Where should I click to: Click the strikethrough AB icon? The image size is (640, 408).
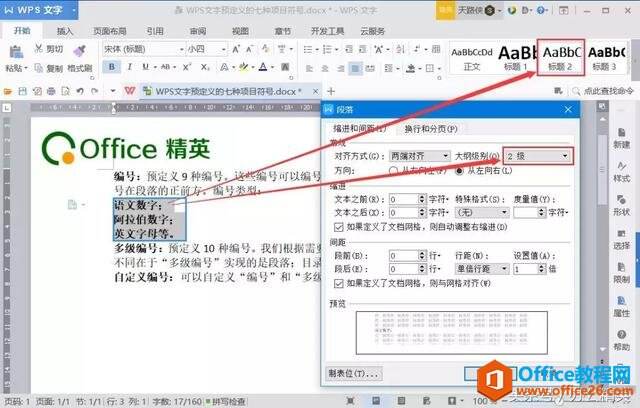coord(165,67)
